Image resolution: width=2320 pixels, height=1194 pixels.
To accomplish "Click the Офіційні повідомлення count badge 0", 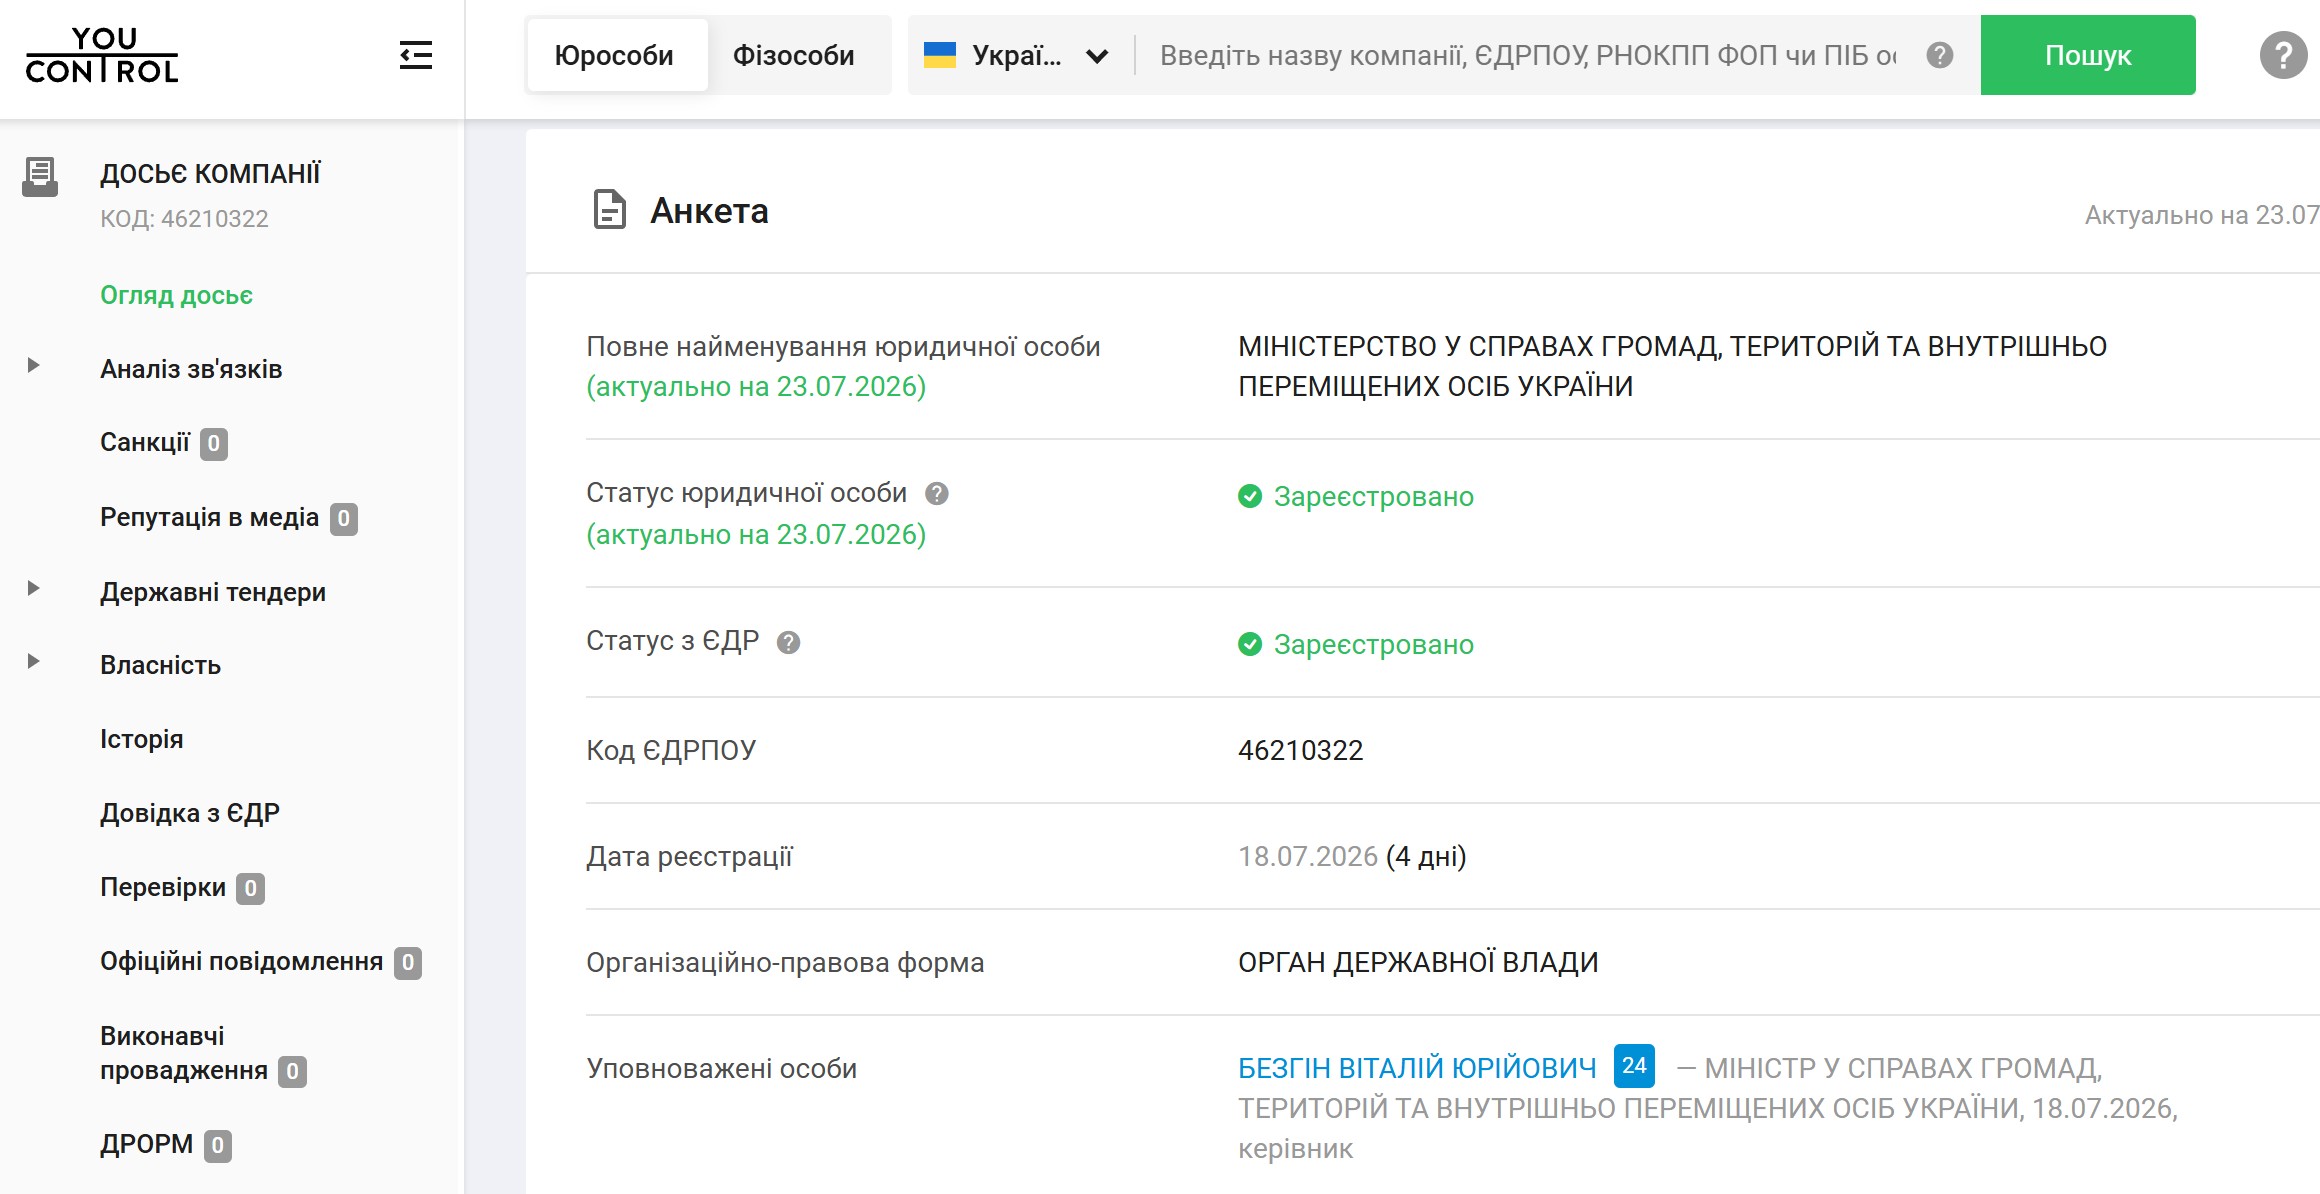I will [x=407, y=963].
